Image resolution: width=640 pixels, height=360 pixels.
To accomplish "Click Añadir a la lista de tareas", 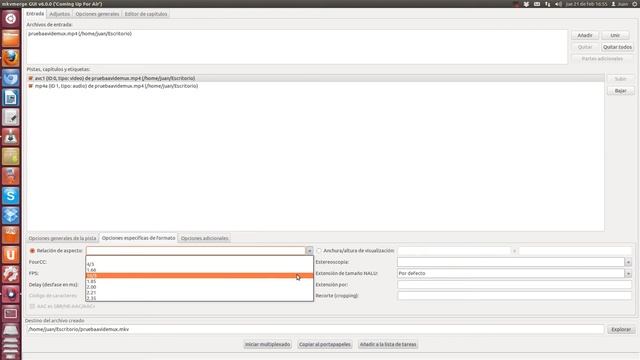I will pos(388,344).
